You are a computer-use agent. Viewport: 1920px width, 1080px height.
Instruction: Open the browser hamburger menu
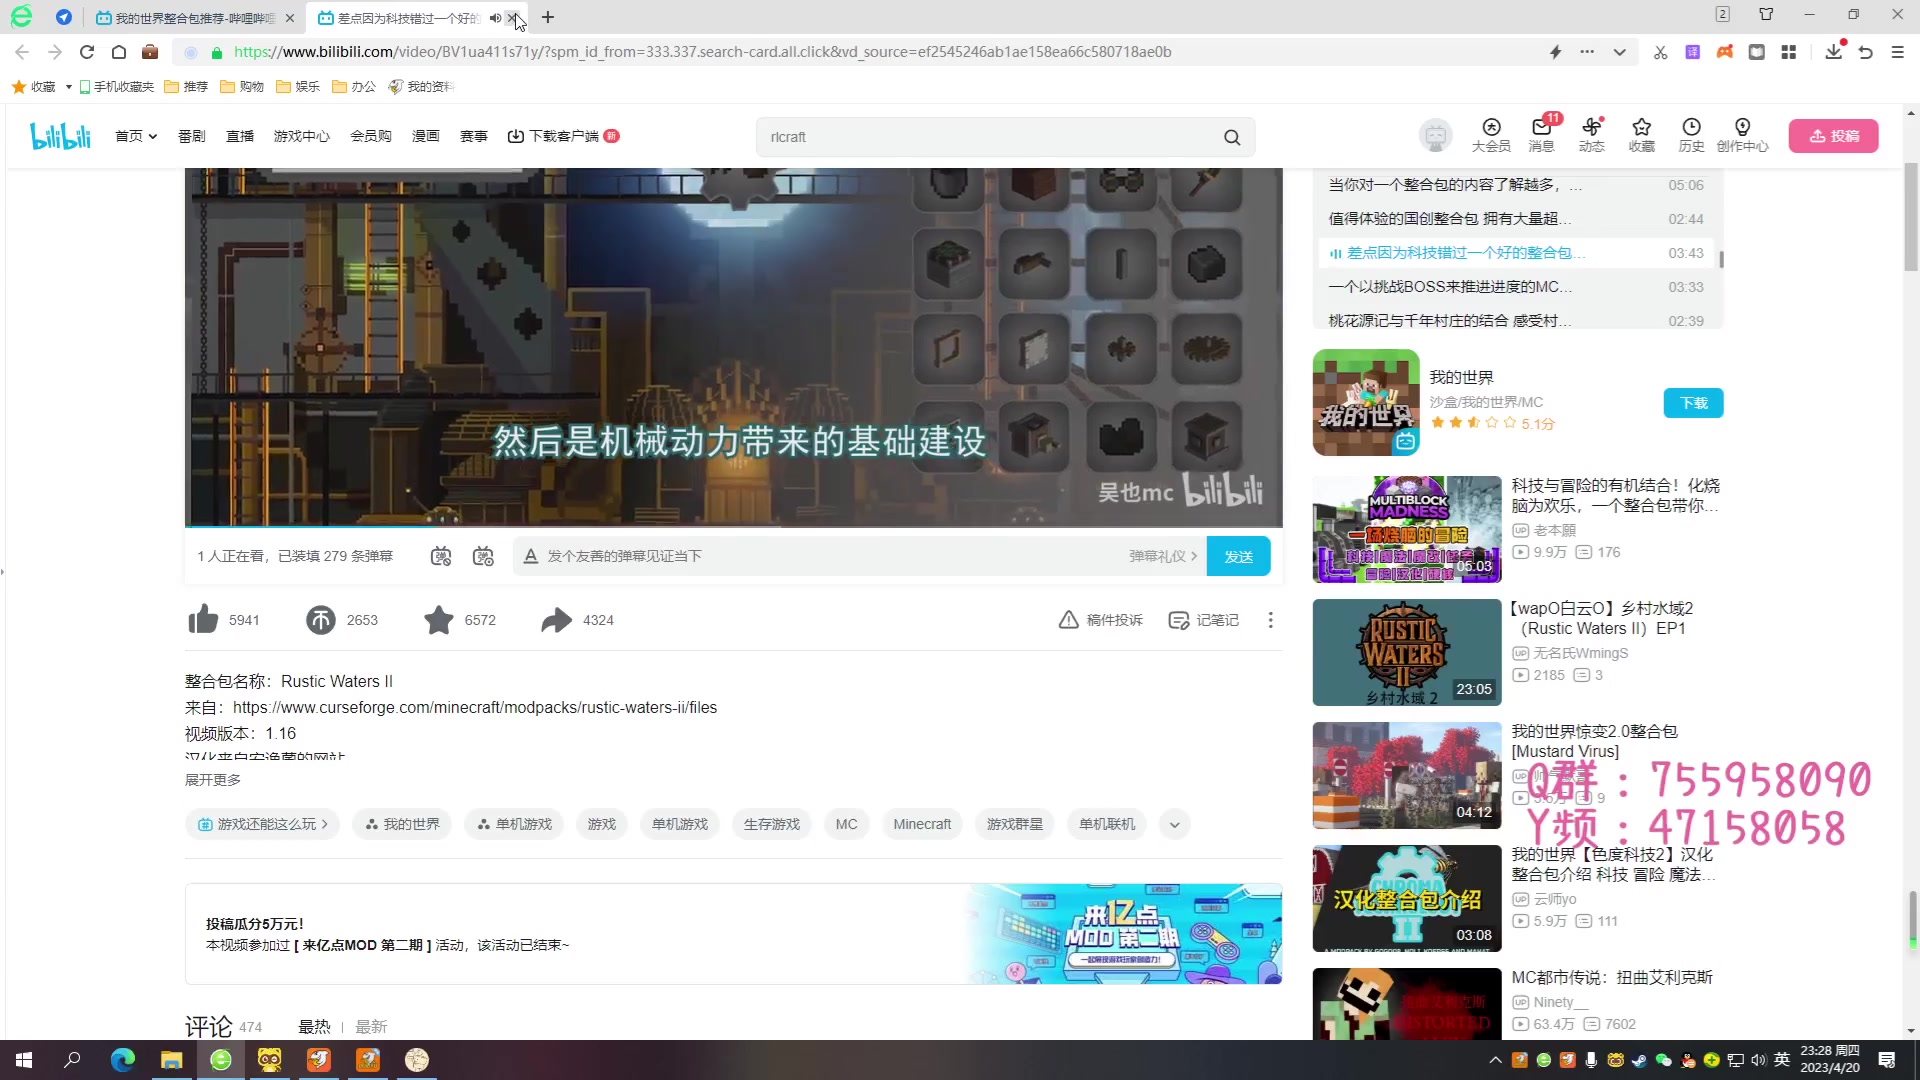point(1897,52)
